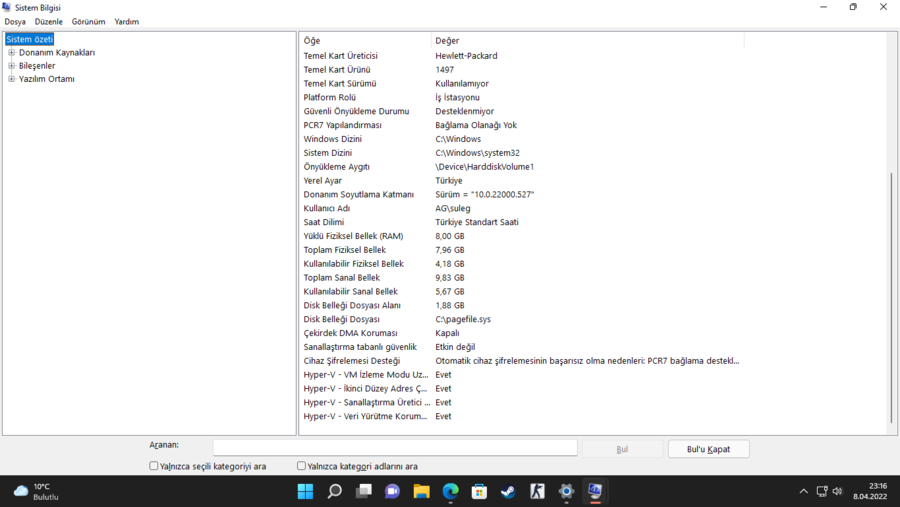Select Yüklü Fiziksel Bellek (RAM) row
Image resolution: width=900 pixels, height=507 pixels.
pyautogui.click(x=522, y=236)
